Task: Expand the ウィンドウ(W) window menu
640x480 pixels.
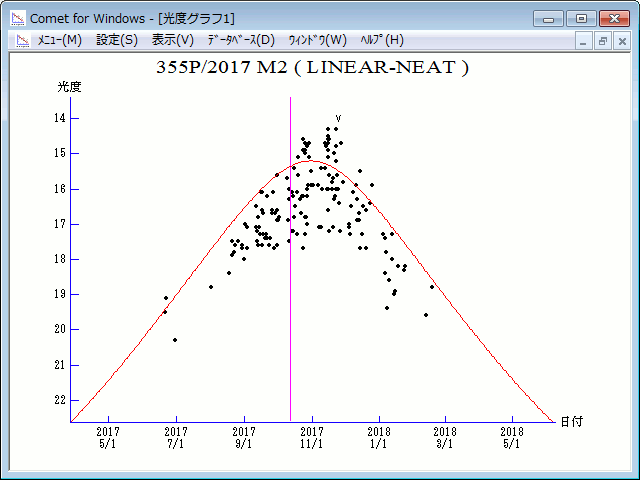Action: pos(317,40)
